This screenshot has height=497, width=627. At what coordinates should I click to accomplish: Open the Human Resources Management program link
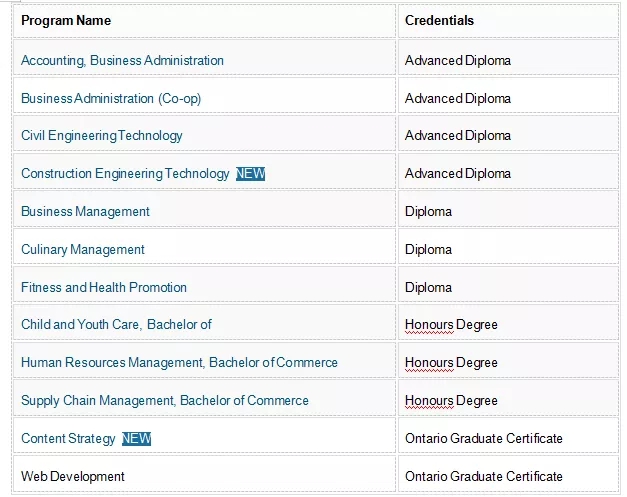(x=179, y=362)
